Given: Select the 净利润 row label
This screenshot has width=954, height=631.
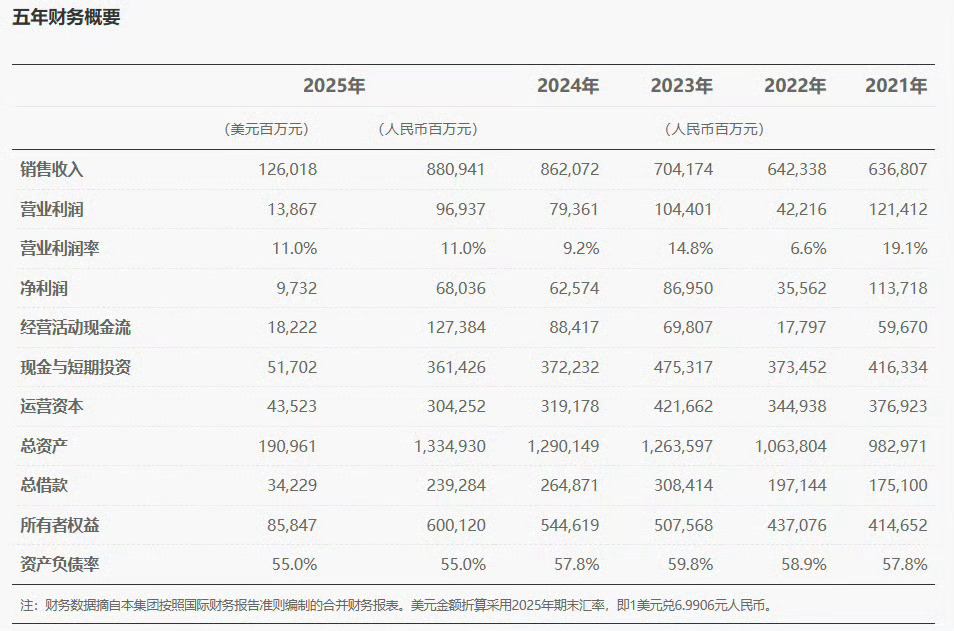Looking at the screenshot, I should 43,287.
